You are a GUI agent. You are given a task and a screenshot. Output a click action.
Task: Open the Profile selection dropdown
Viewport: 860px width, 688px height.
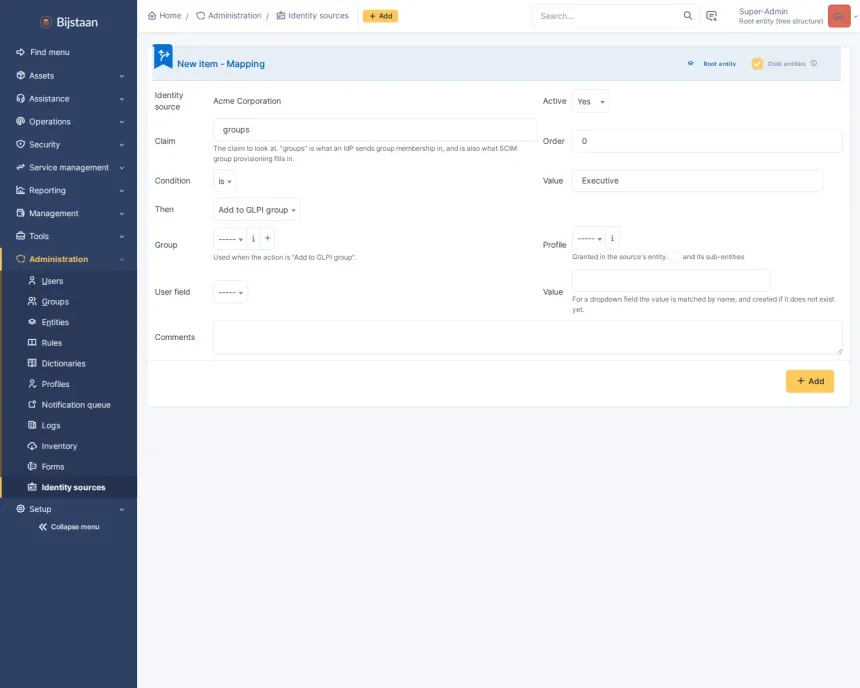pyautogui.click(x=589, y=238)
